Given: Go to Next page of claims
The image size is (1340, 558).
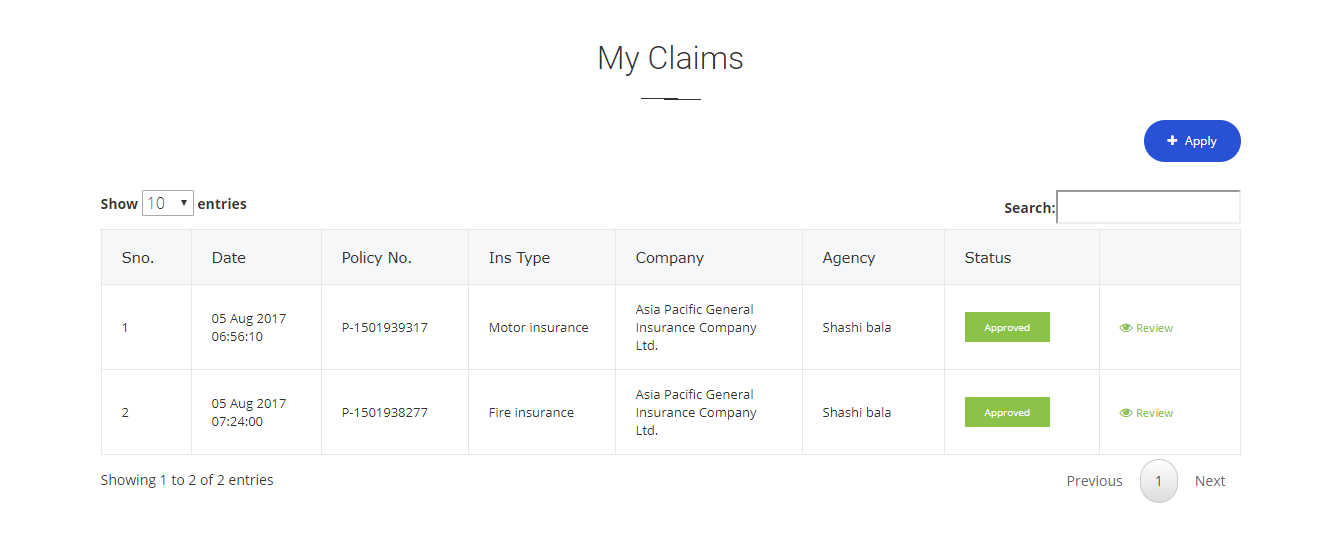Looking at the screenshot, I should (x=1210, y=481).
